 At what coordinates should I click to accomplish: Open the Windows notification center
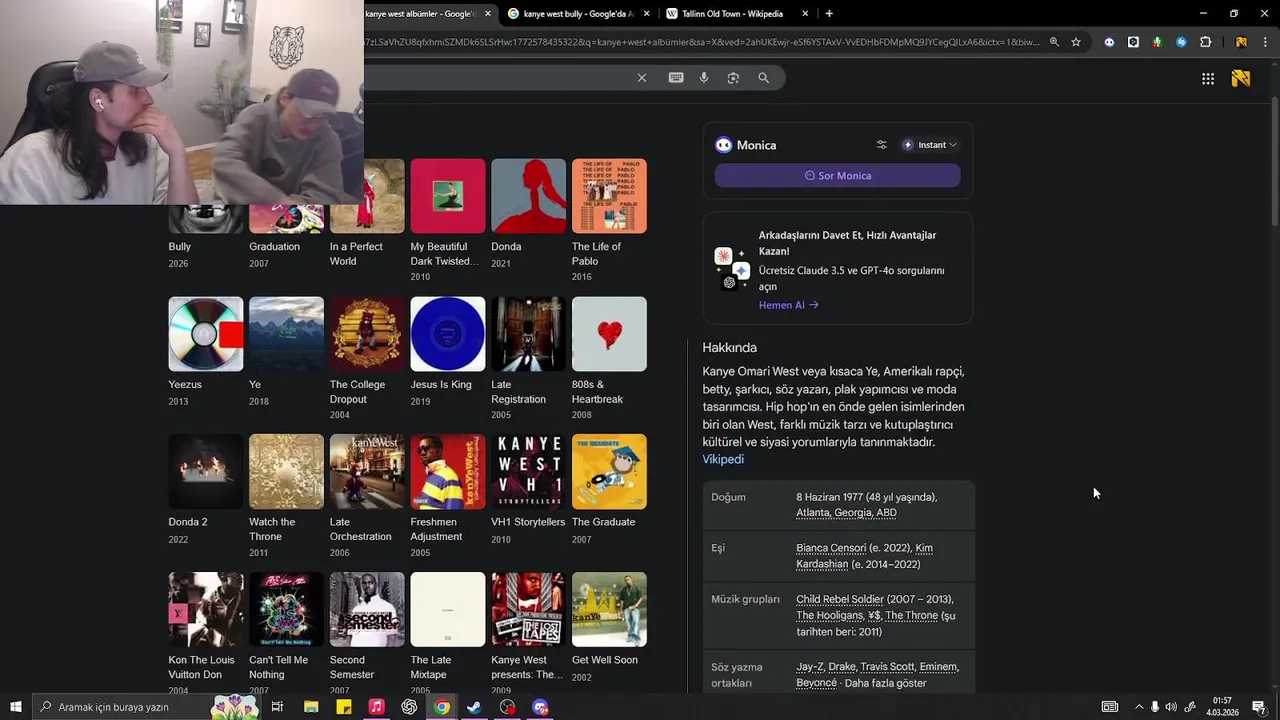pos(1259,707)
